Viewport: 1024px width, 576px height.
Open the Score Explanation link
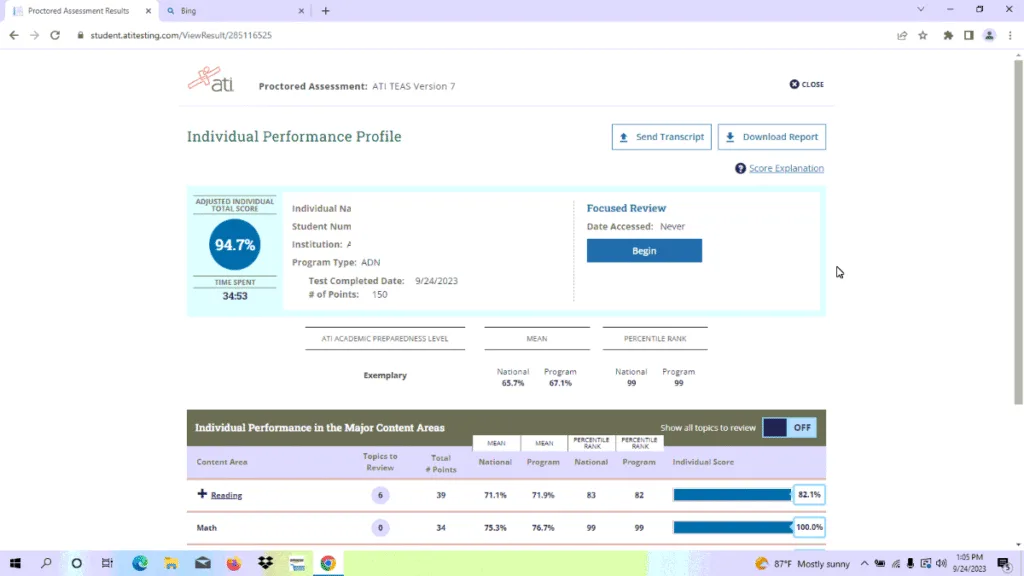pyautogui.click(x=786, y=169)
